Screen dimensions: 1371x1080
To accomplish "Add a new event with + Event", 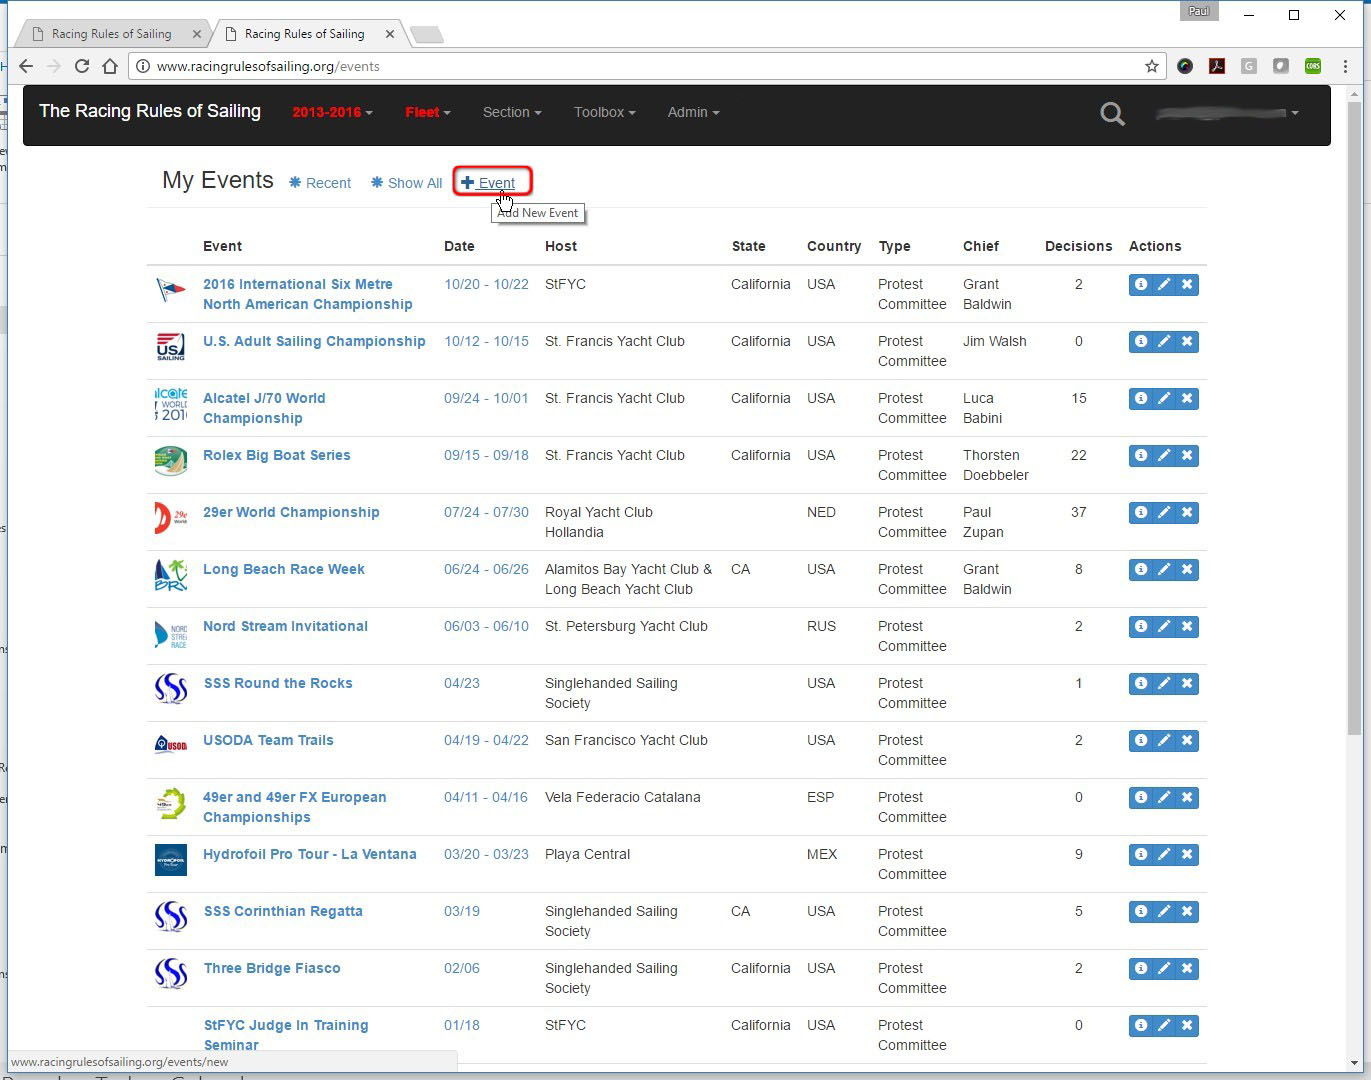I will pyautogui.click(x=489, y=182).
